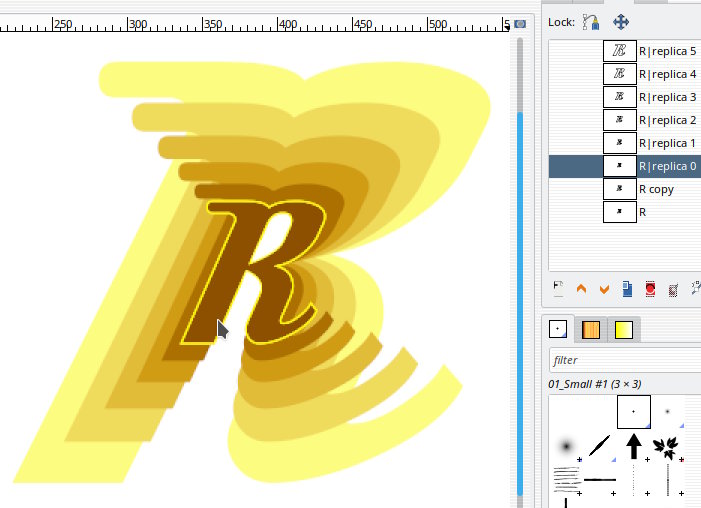Open the Patterns tab
Image resolution: width=701 pixels, height=508 pixels.
[x=591, y=329]
